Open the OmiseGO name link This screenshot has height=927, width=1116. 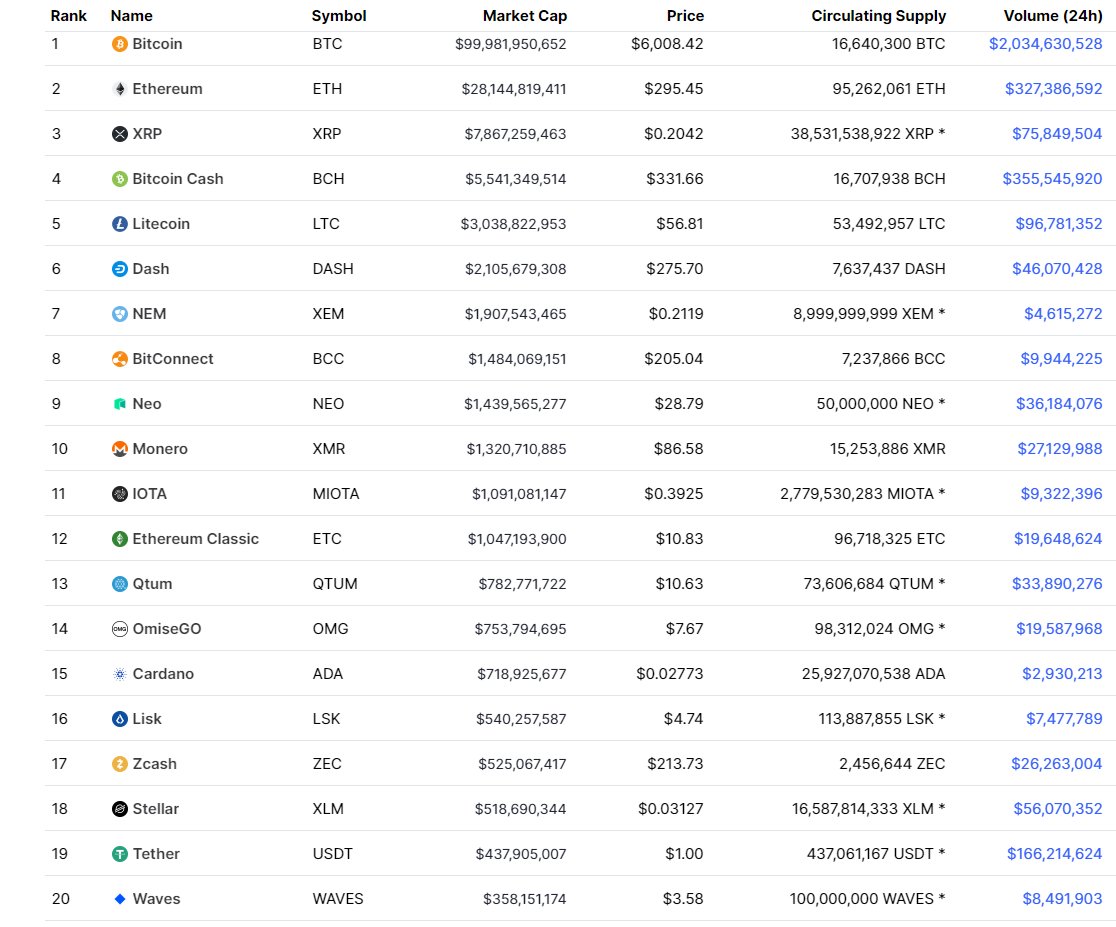click(x=167, y=629)
